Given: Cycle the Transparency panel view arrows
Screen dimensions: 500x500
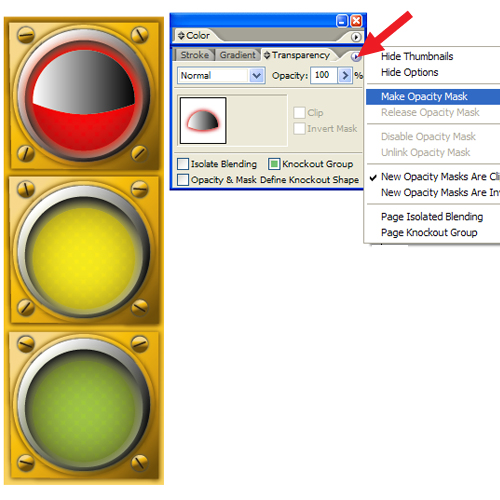Looking at the screenshot, I should (x=267, y=55).
